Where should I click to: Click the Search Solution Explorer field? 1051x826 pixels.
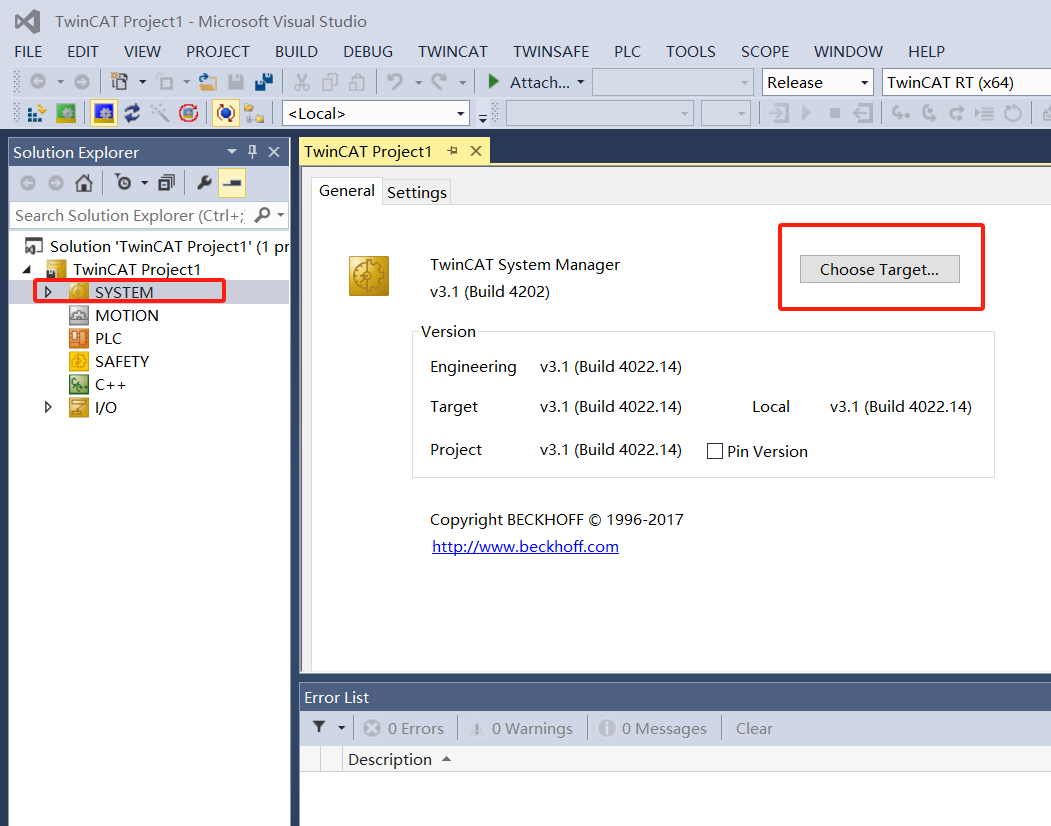click(x=130, y=215)
